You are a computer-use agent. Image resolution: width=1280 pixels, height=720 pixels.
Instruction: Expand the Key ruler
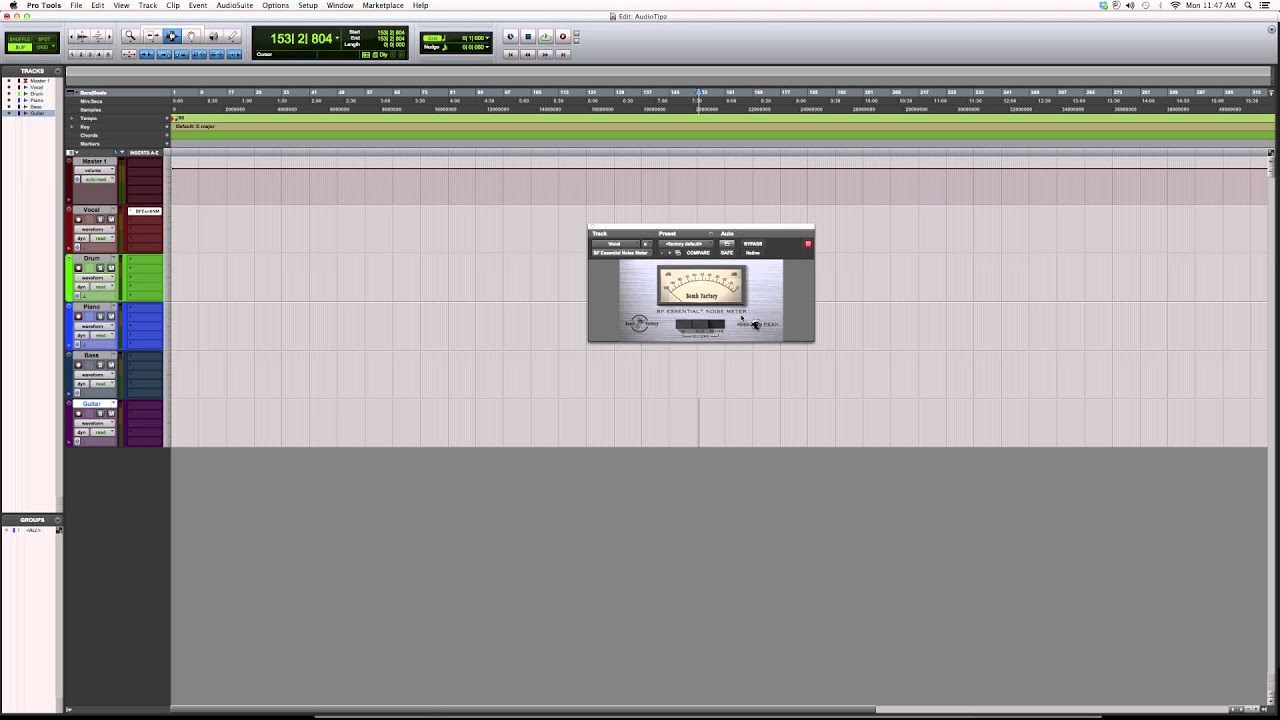71,126
